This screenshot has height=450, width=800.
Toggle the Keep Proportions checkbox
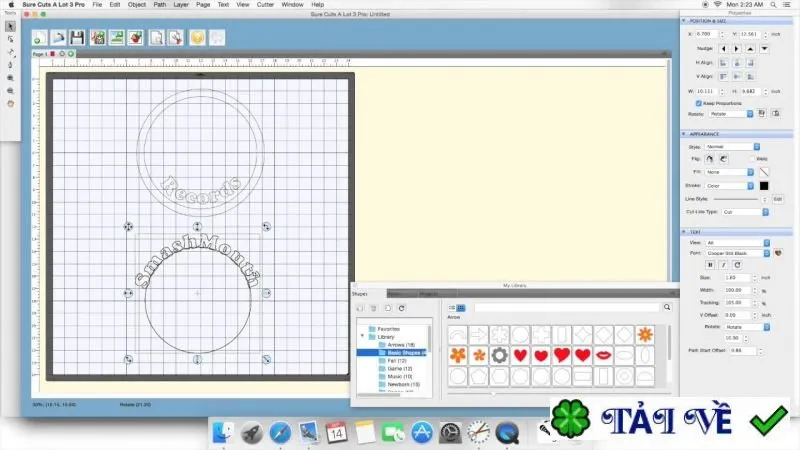point(698,103)
